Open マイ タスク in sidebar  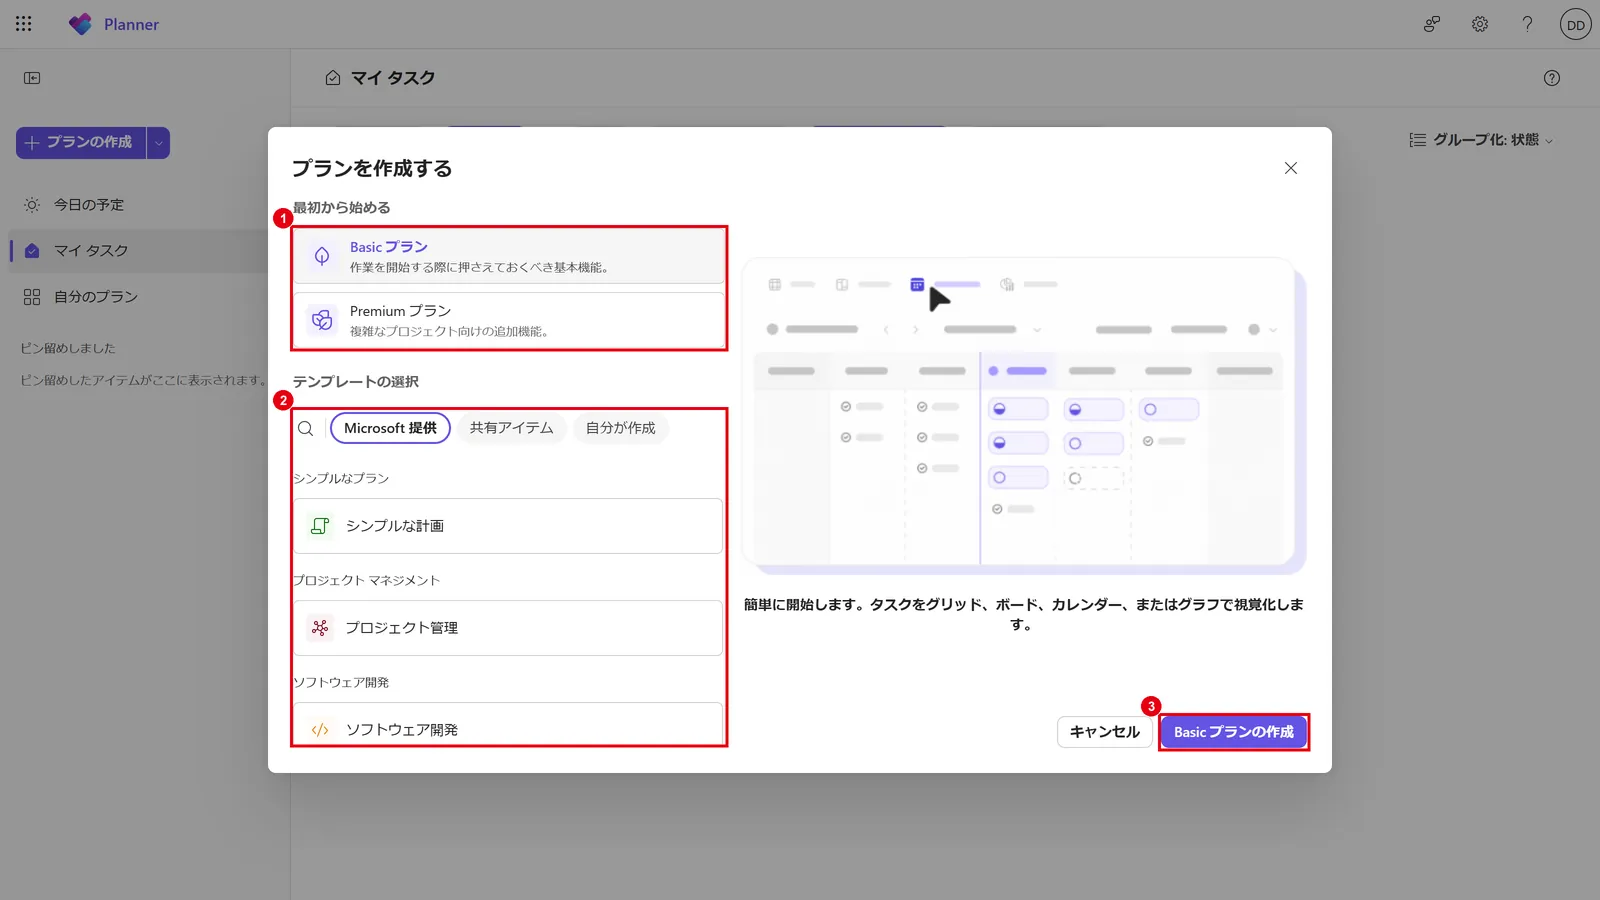[140, 251]
